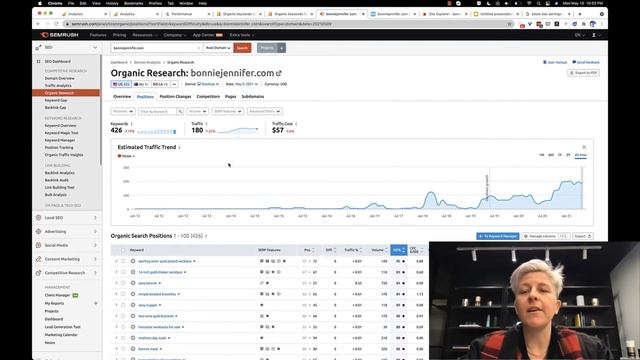Screen dimensions: 640x360
Task: Click the ellipsis more-databases button
Action: 174,84
